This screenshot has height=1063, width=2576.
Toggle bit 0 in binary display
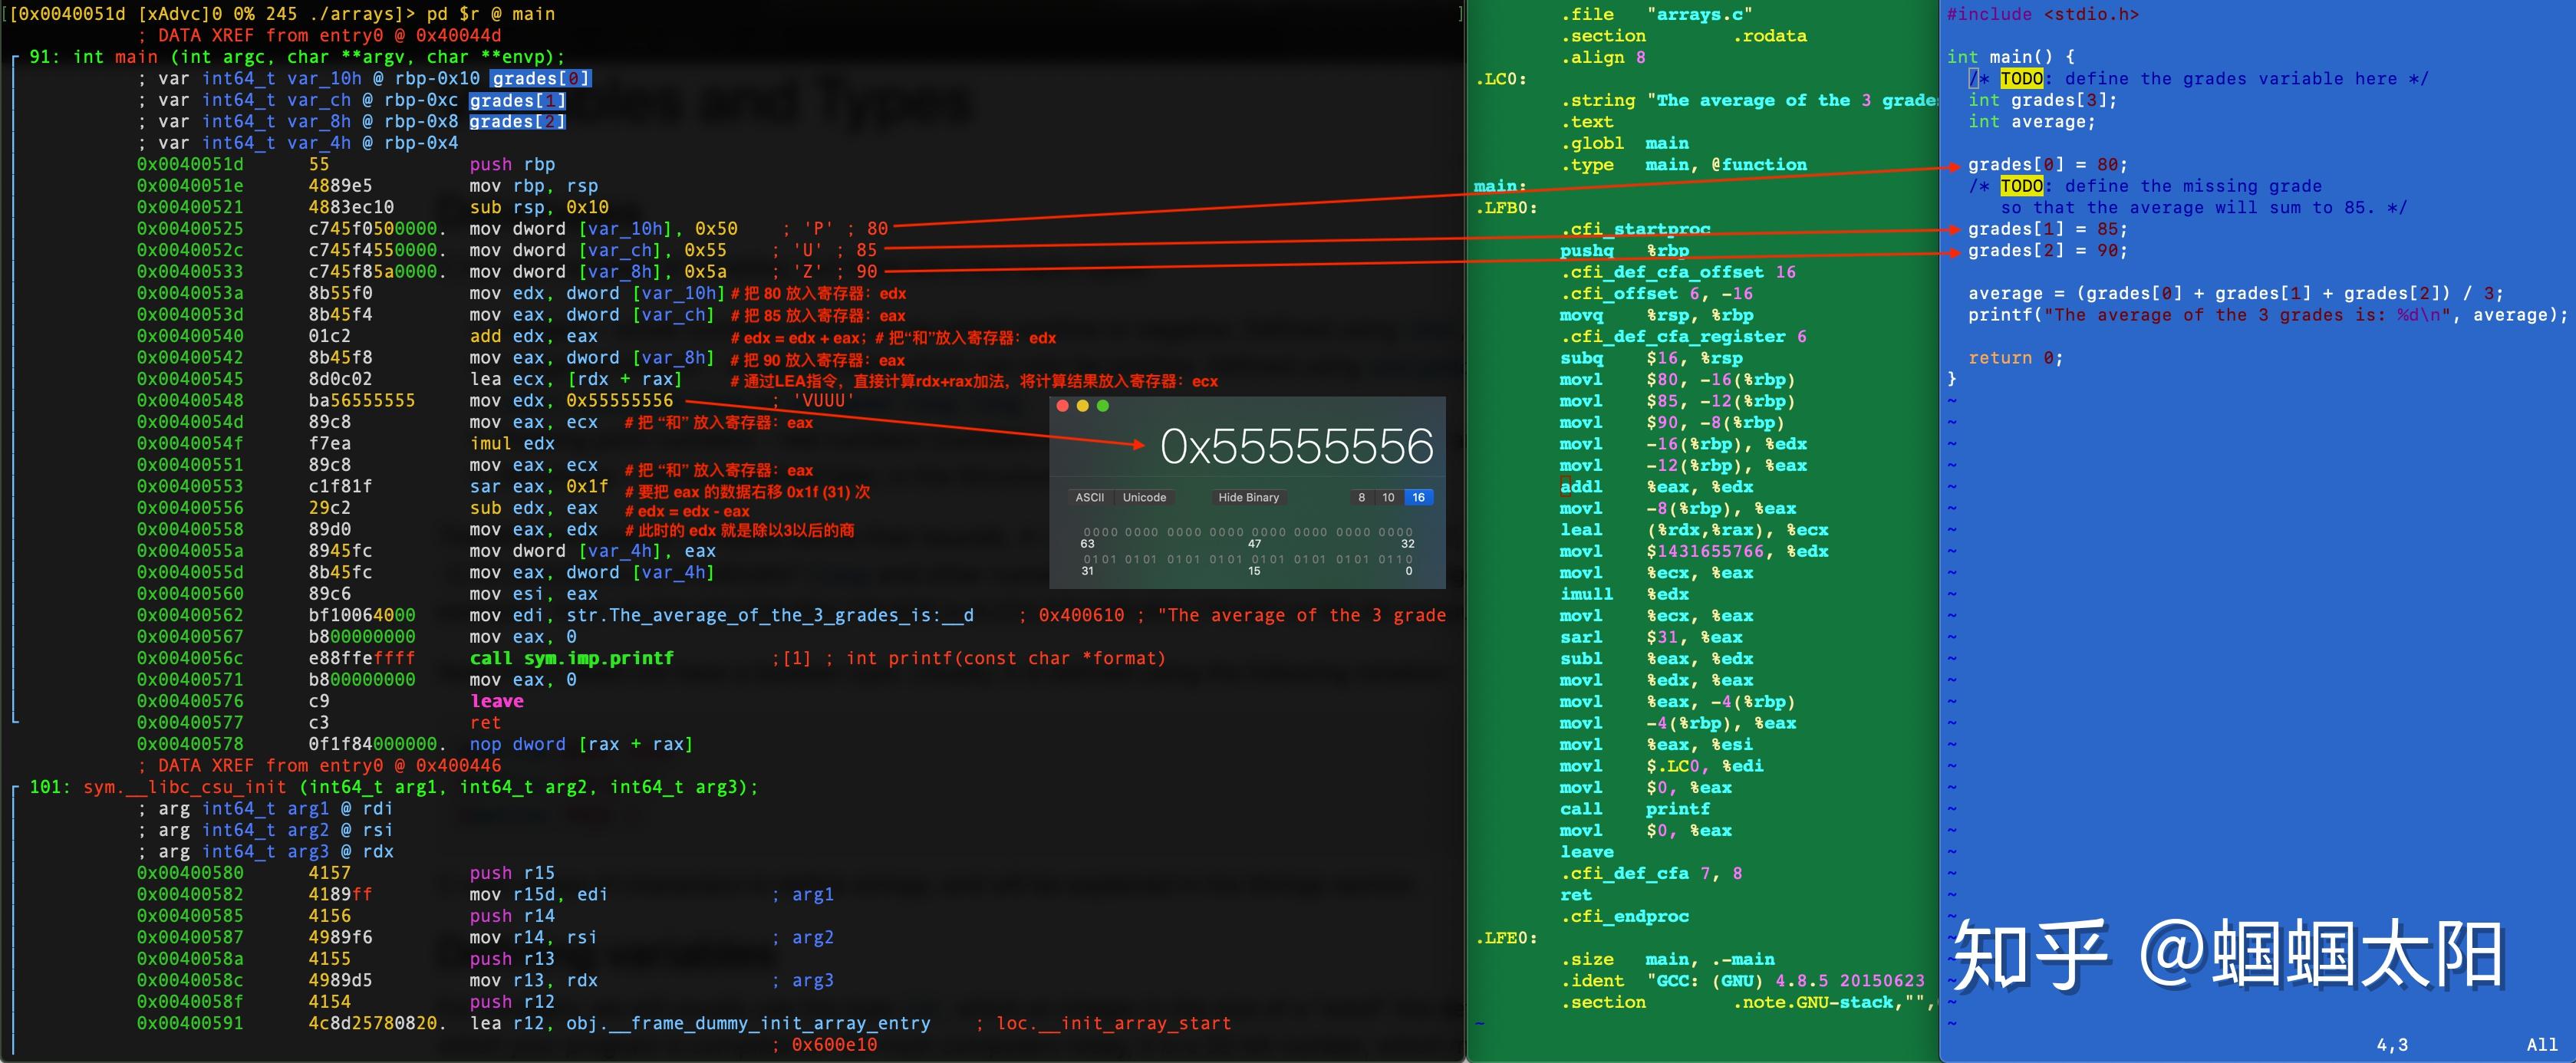coord(1409,559)
